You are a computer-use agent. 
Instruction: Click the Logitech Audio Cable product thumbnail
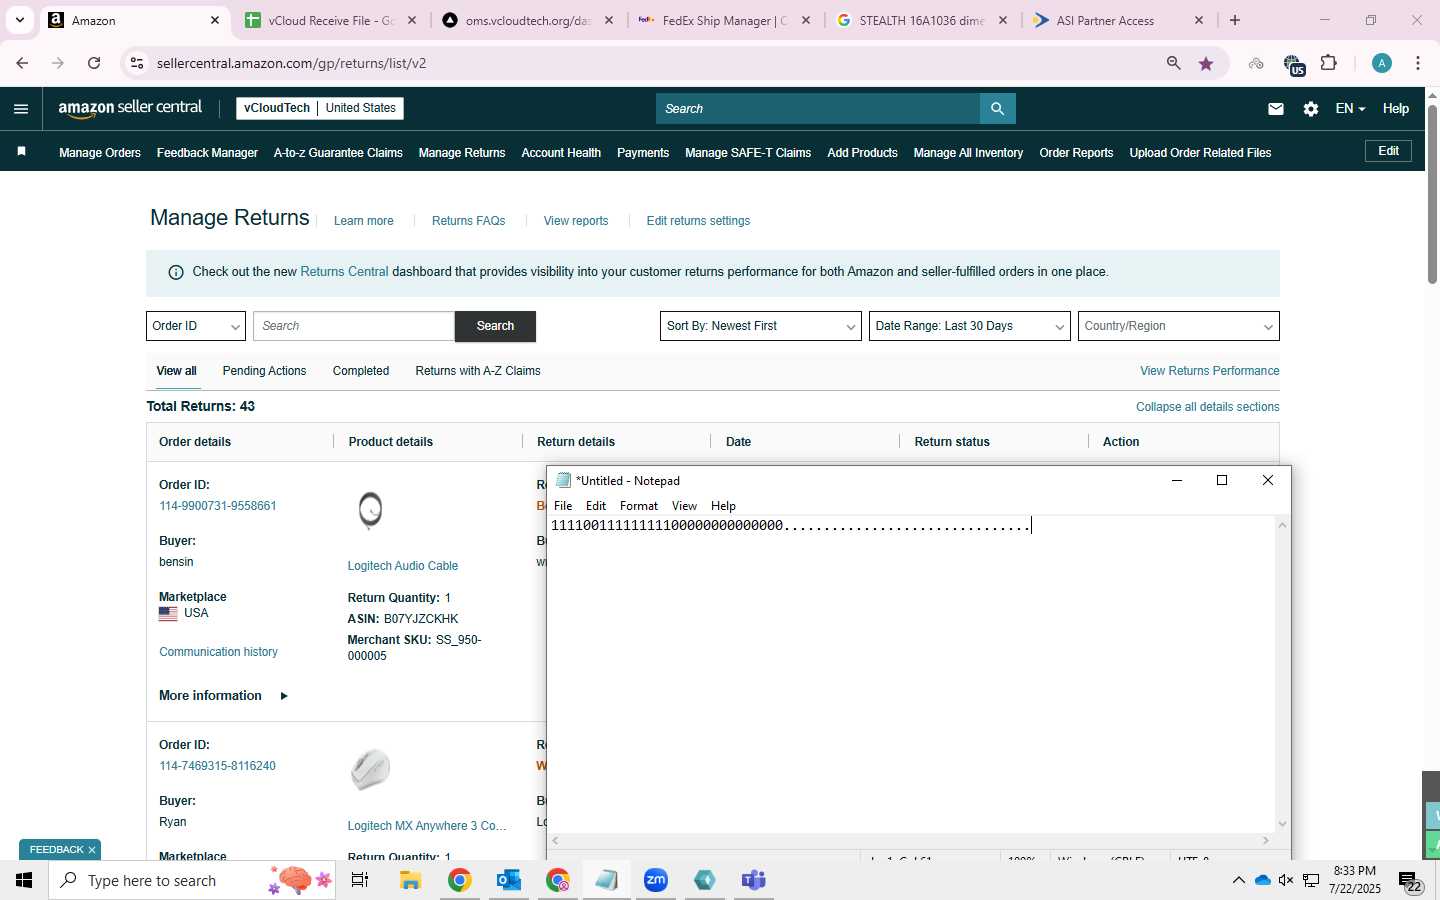pos(370,510)
